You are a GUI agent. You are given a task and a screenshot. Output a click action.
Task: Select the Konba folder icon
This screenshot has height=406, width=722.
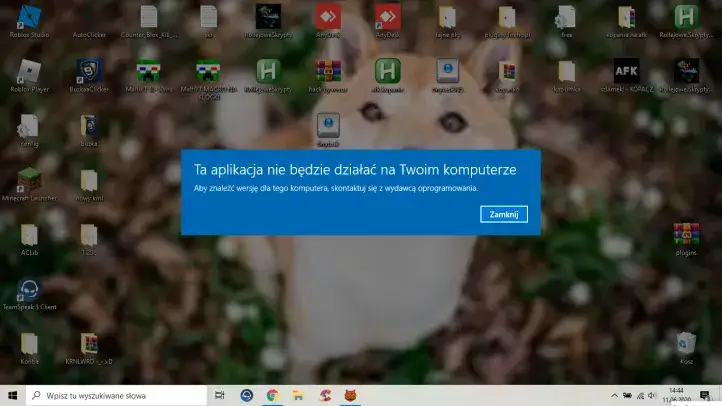point(29,348)
